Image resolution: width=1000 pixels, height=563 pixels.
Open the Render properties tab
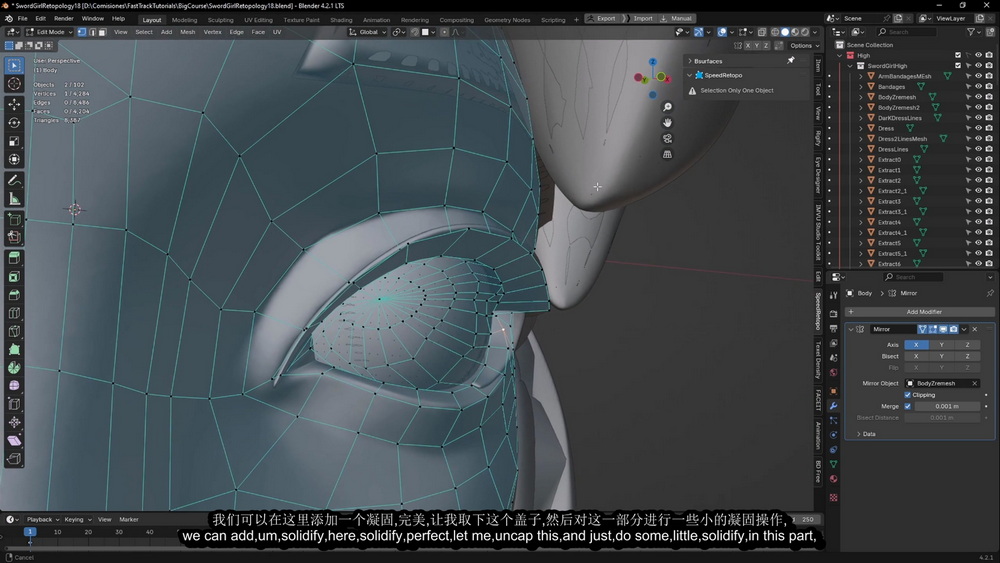click(834, 314)
